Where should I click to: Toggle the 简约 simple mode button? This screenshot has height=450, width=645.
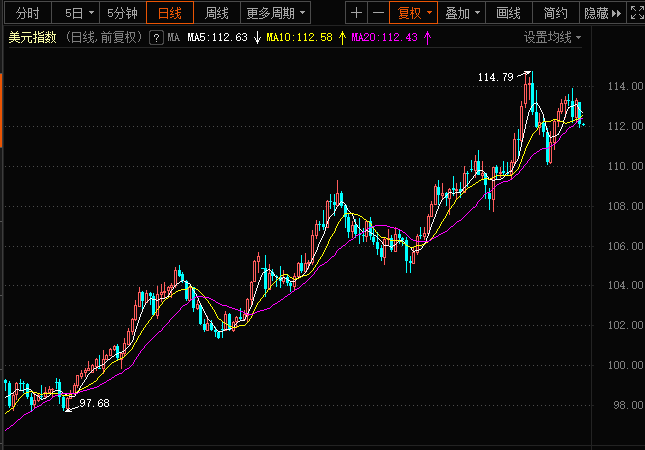coord(556,13)
